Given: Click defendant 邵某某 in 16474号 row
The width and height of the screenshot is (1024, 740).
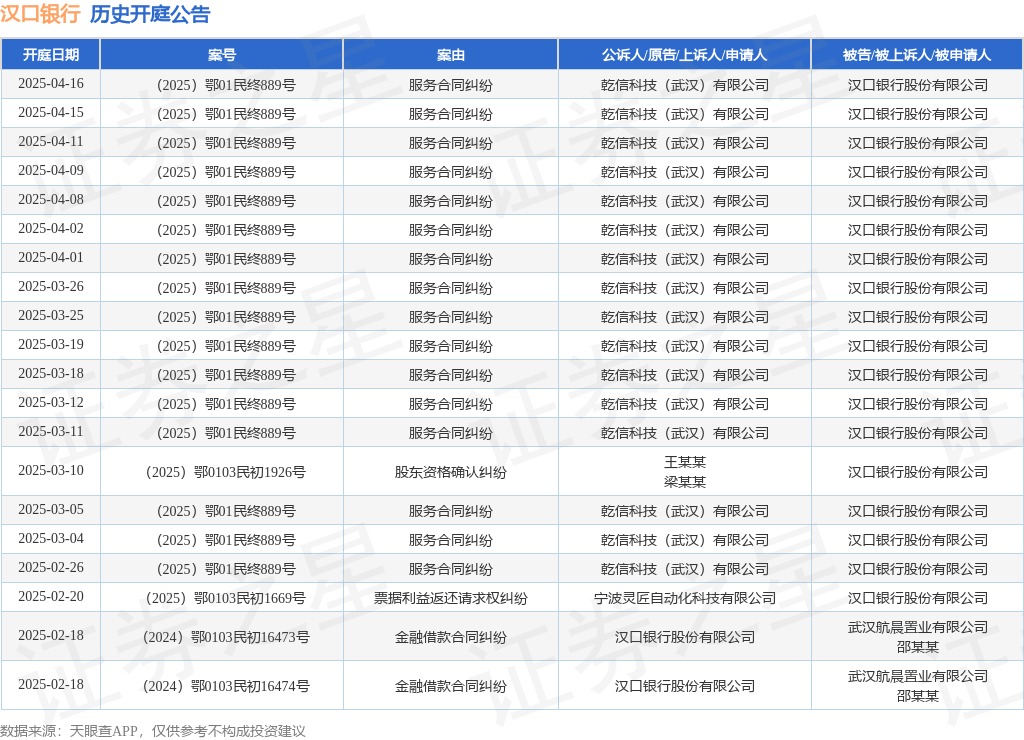Looking at the screenshot, I should point(917,696).
